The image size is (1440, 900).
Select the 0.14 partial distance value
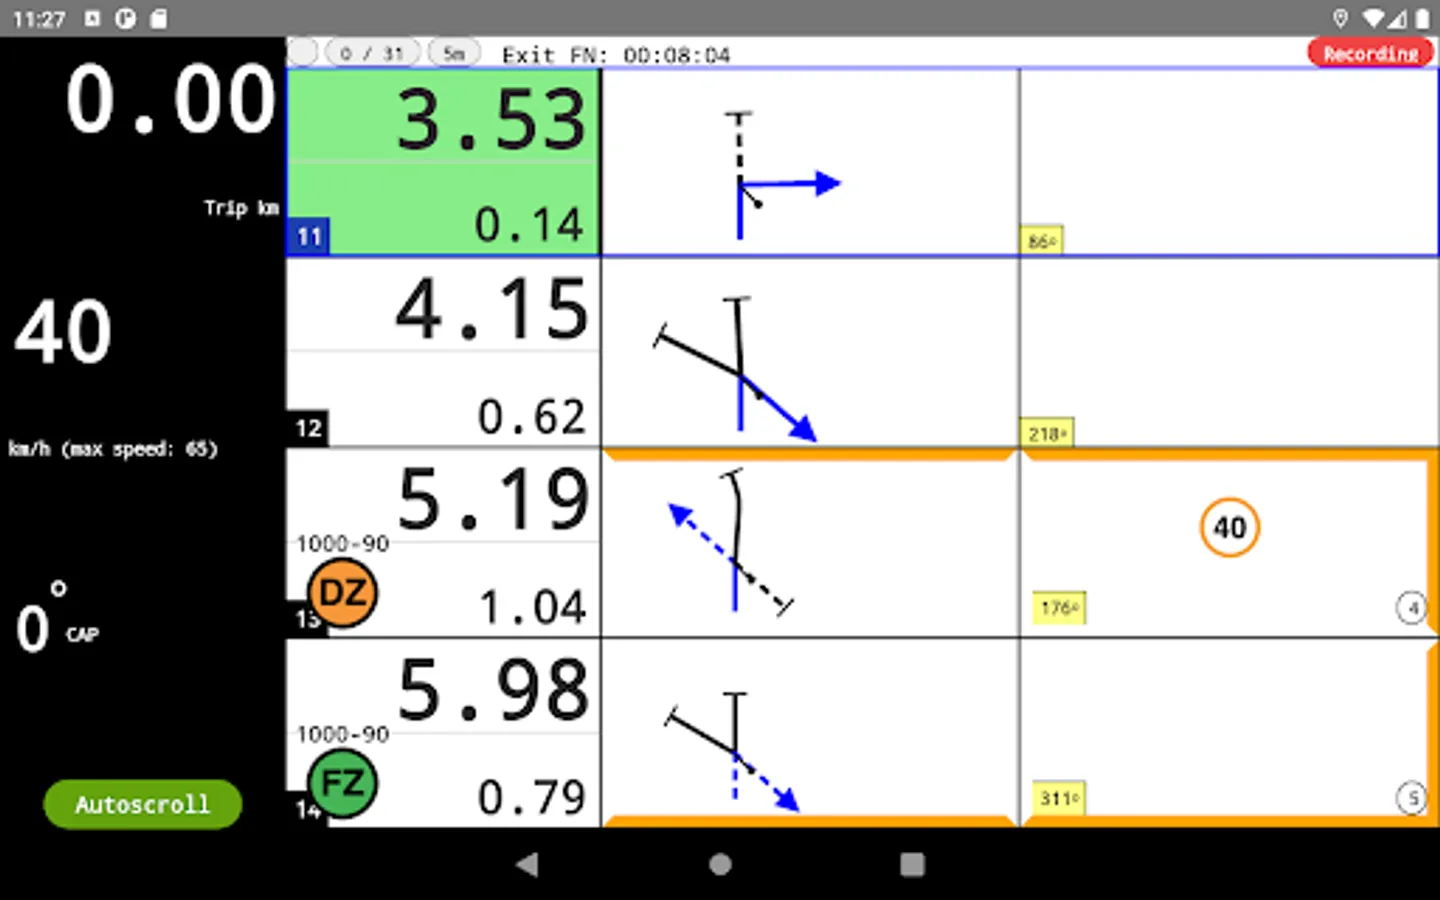[x=528, y=225]
